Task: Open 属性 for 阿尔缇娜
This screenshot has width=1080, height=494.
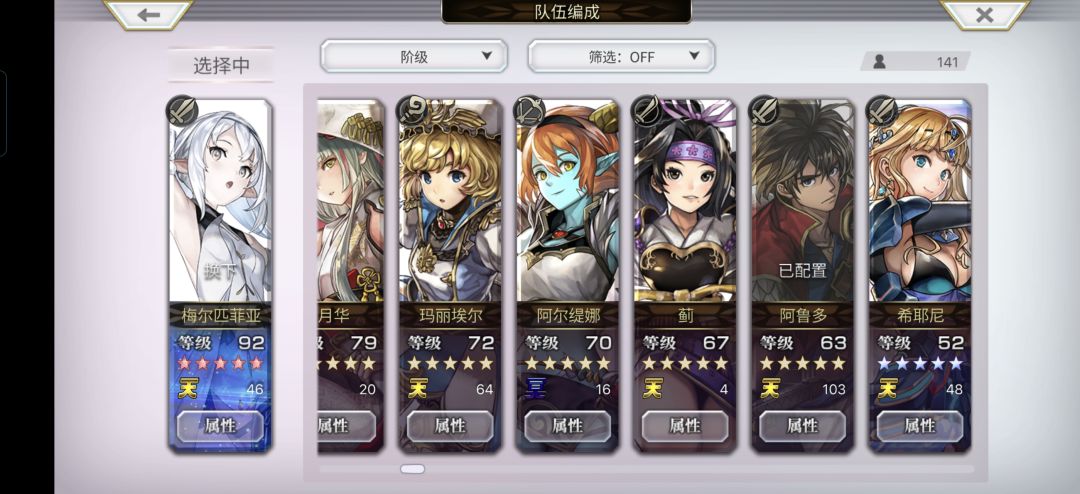Action: pos(568,426)
